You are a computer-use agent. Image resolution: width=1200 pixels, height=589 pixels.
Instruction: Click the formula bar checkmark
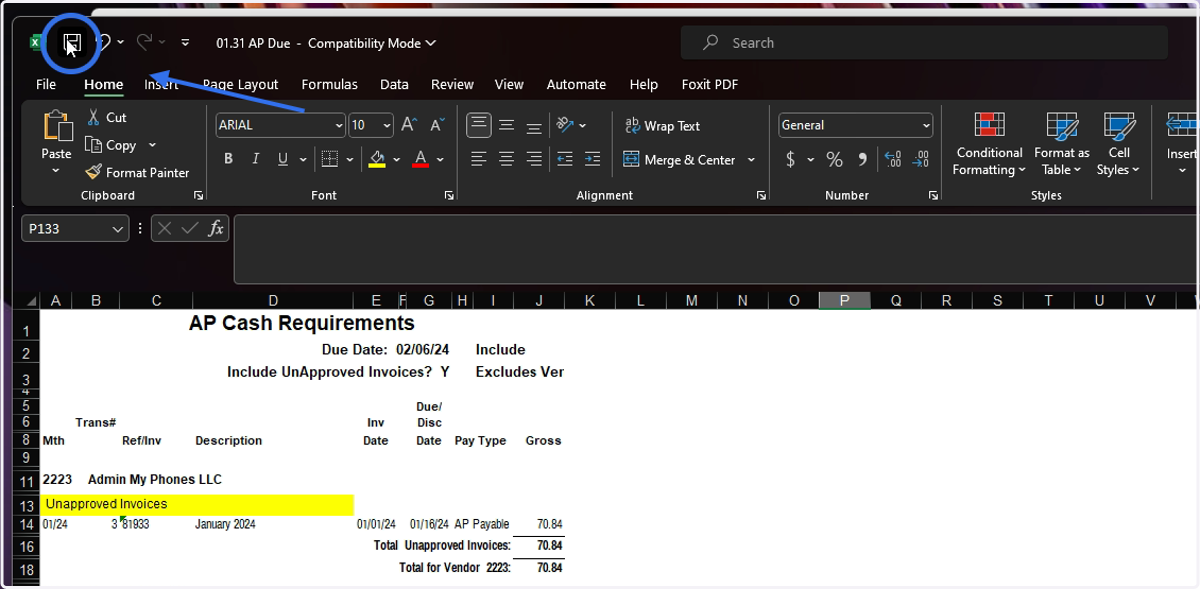pos(190,228)
